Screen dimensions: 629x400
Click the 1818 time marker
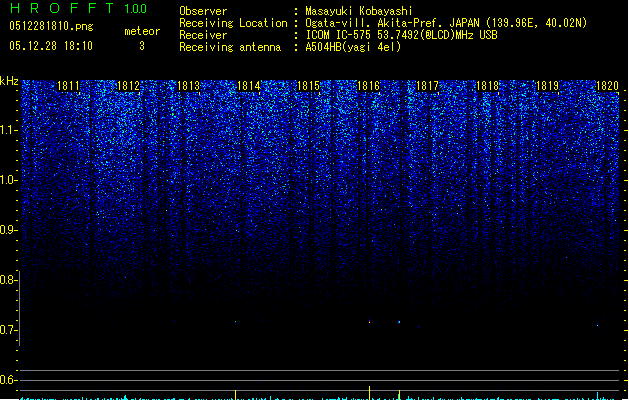click(x=487, y=86)
